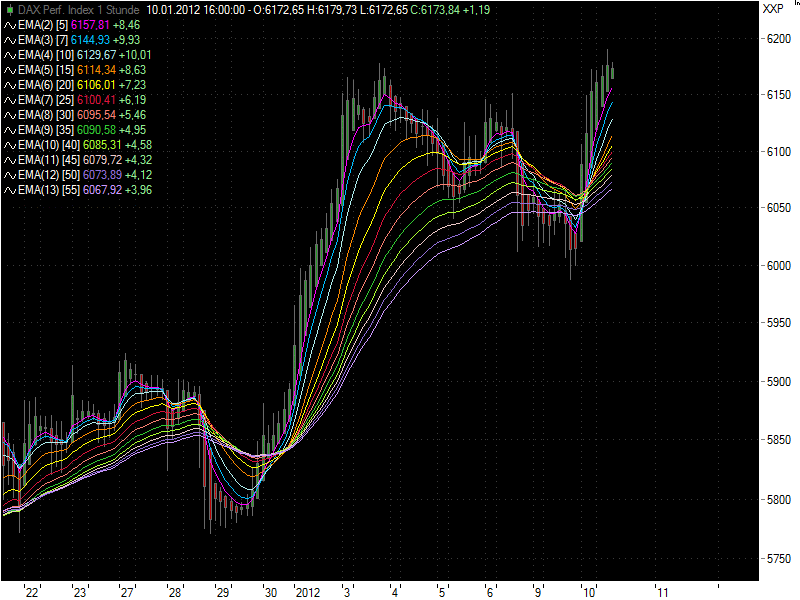Click the green square icon beside DAX Perf. Index
Viewport: 800px width, 600px height.
[10, 10]
